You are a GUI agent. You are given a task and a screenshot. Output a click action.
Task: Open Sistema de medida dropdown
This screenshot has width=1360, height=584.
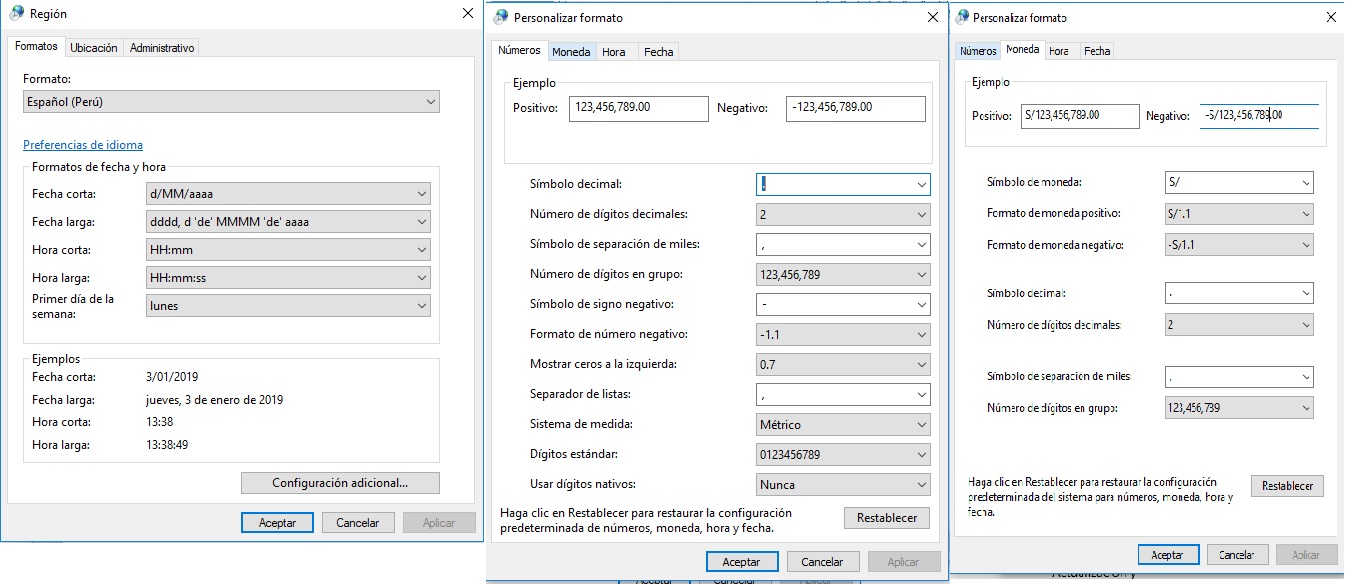[843, 424]
